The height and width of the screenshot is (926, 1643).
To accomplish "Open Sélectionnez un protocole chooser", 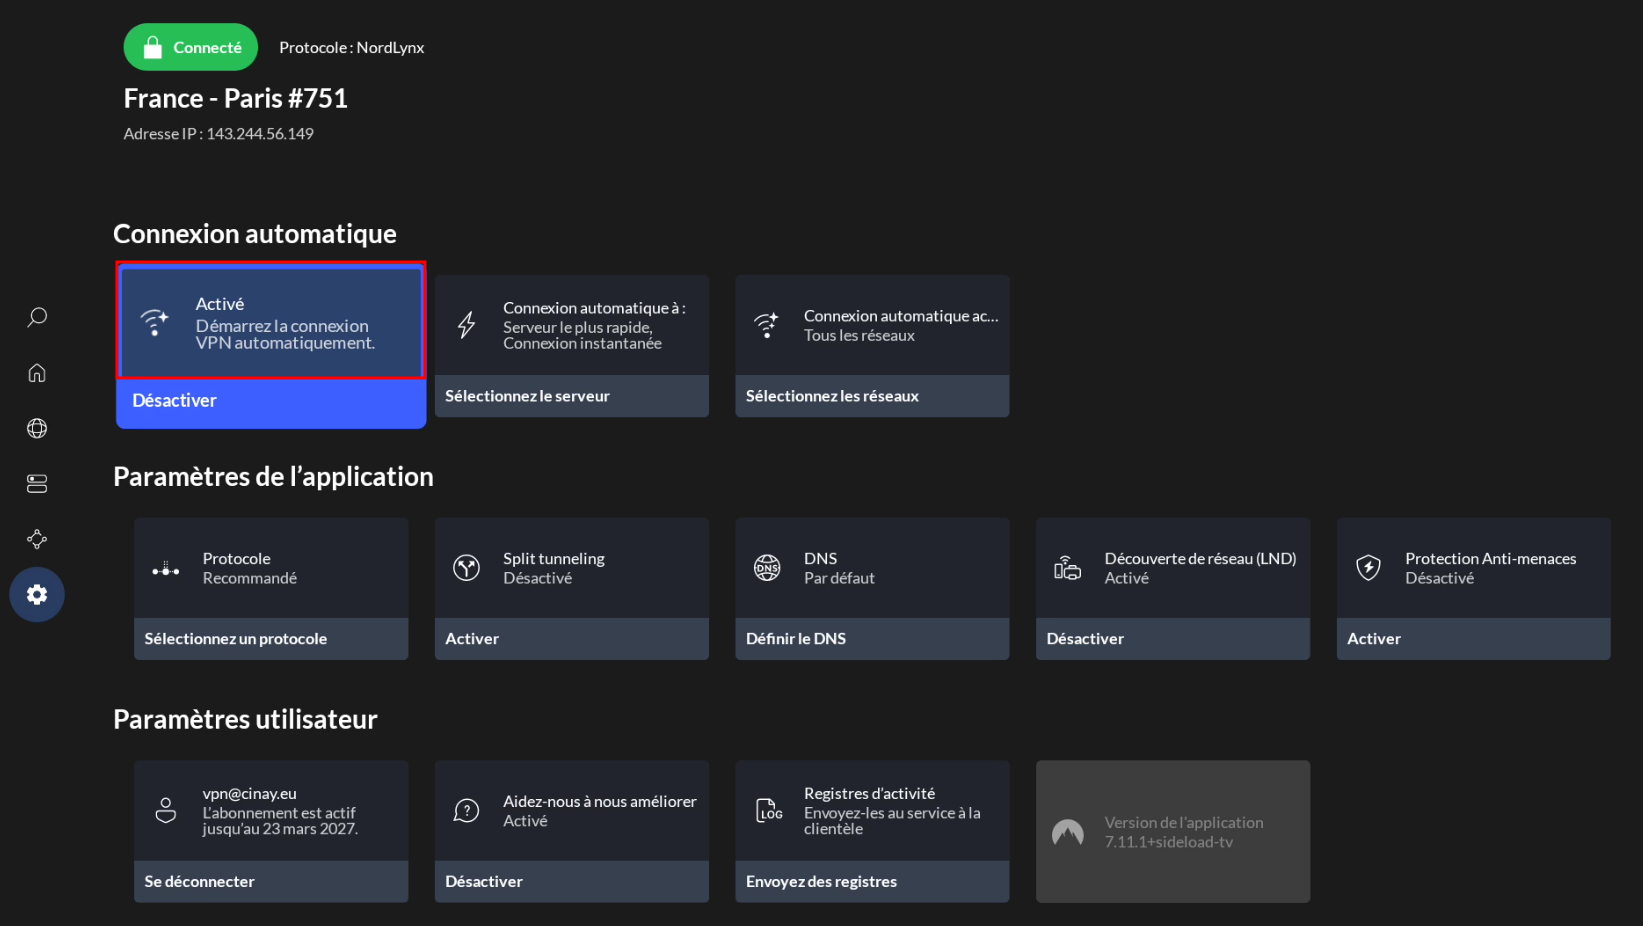I will coord(271,639).
